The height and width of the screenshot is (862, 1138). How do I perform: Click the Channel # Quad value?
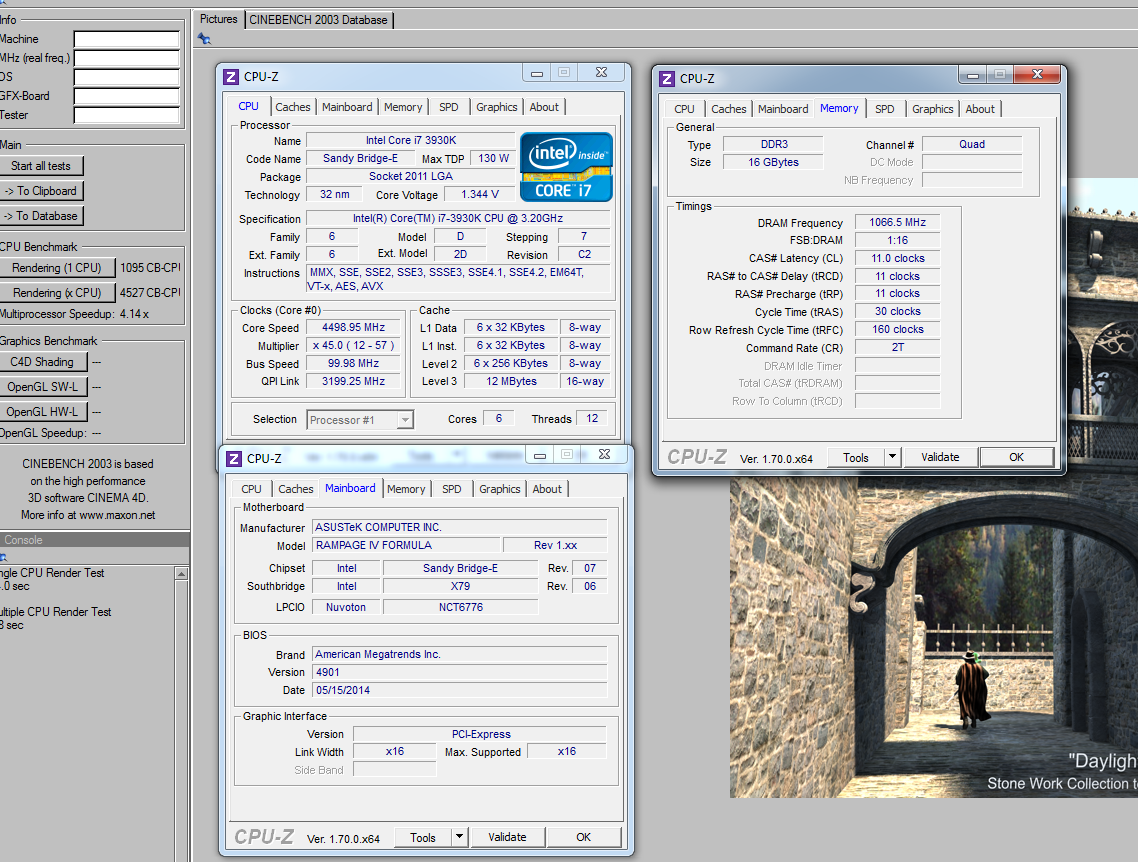point(972,144)
